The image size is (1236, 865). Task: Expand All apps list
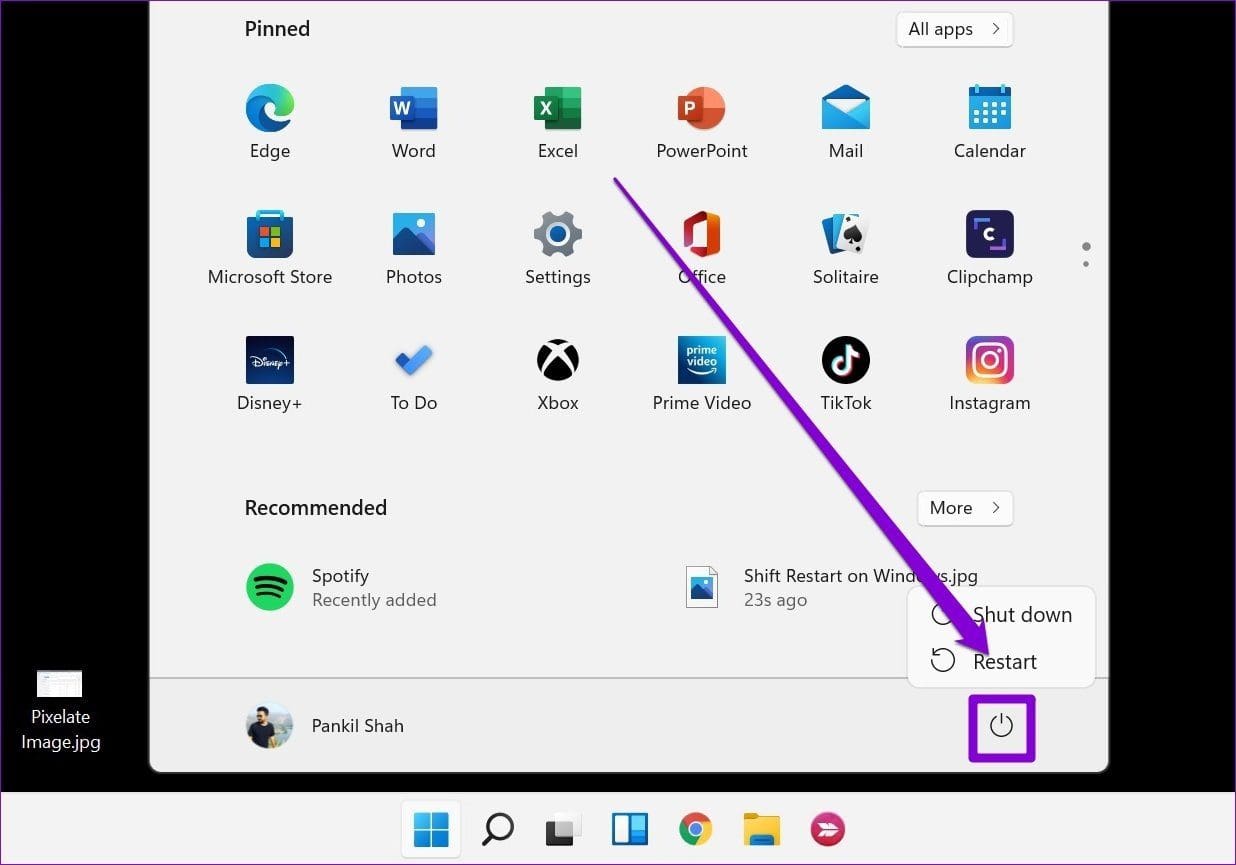coord(953,29)
